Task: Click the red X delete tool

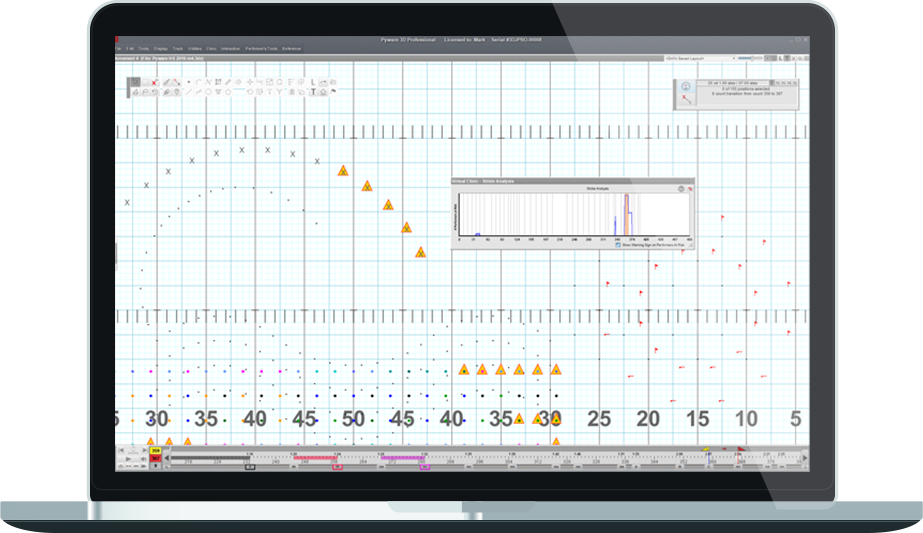Action: click(x=154, y=82)
